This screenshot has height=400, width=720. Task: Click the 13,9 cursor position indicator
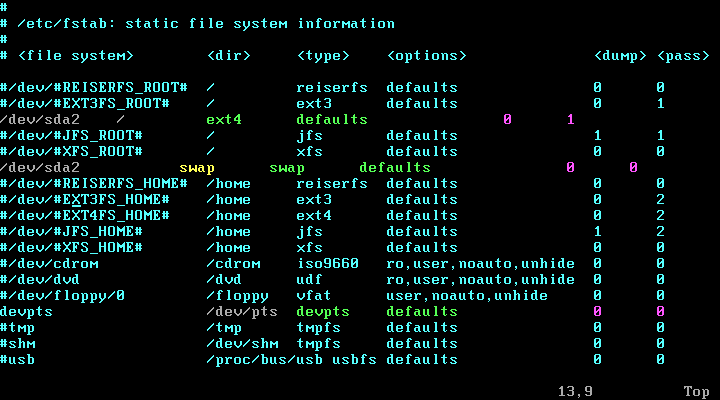[575, 391]
